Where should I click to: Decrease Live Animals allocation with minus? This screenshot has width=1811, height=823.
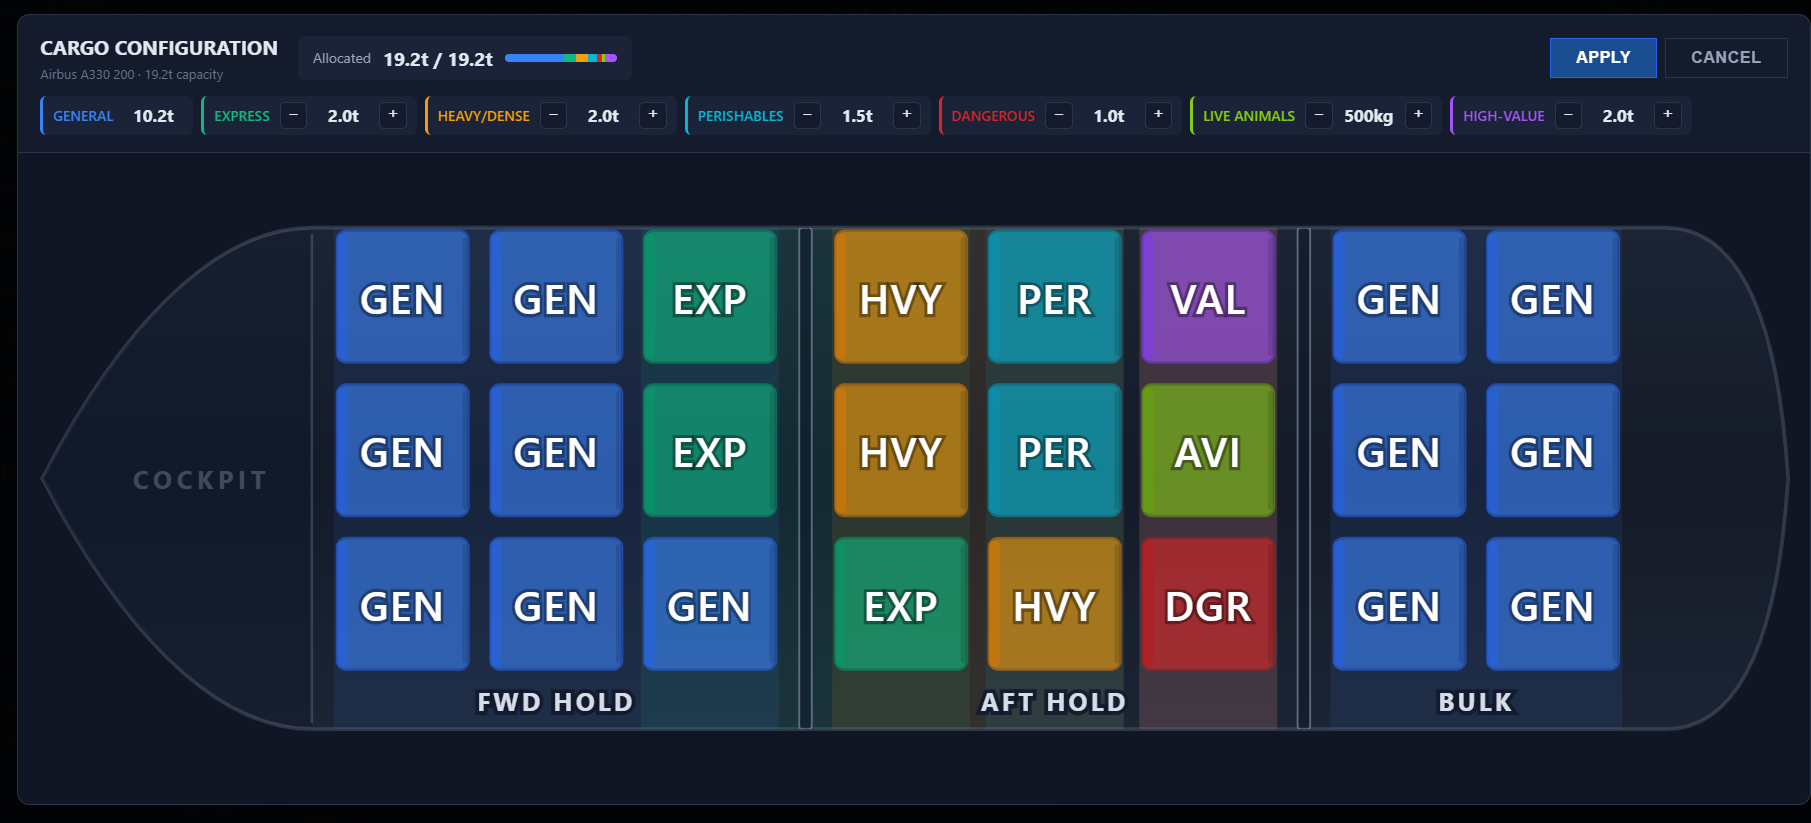[1319, 115]
